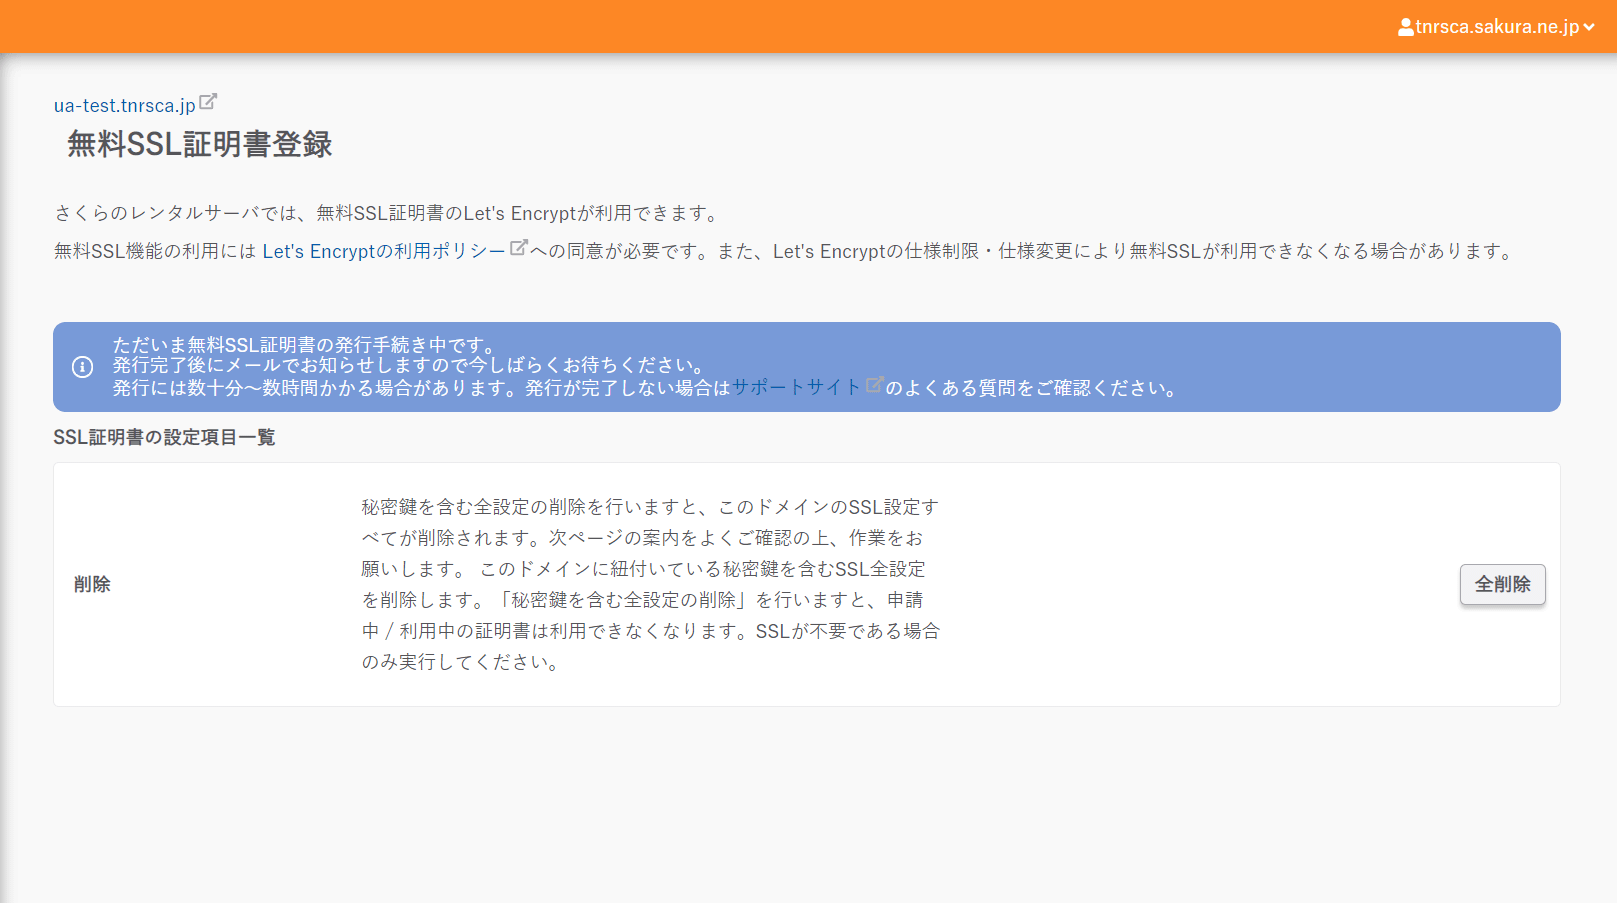This screenshot has height=903, width=1617.
Task: Open the tnrsca.sakura.ne.jp account menu
Action: [1496, 27]
